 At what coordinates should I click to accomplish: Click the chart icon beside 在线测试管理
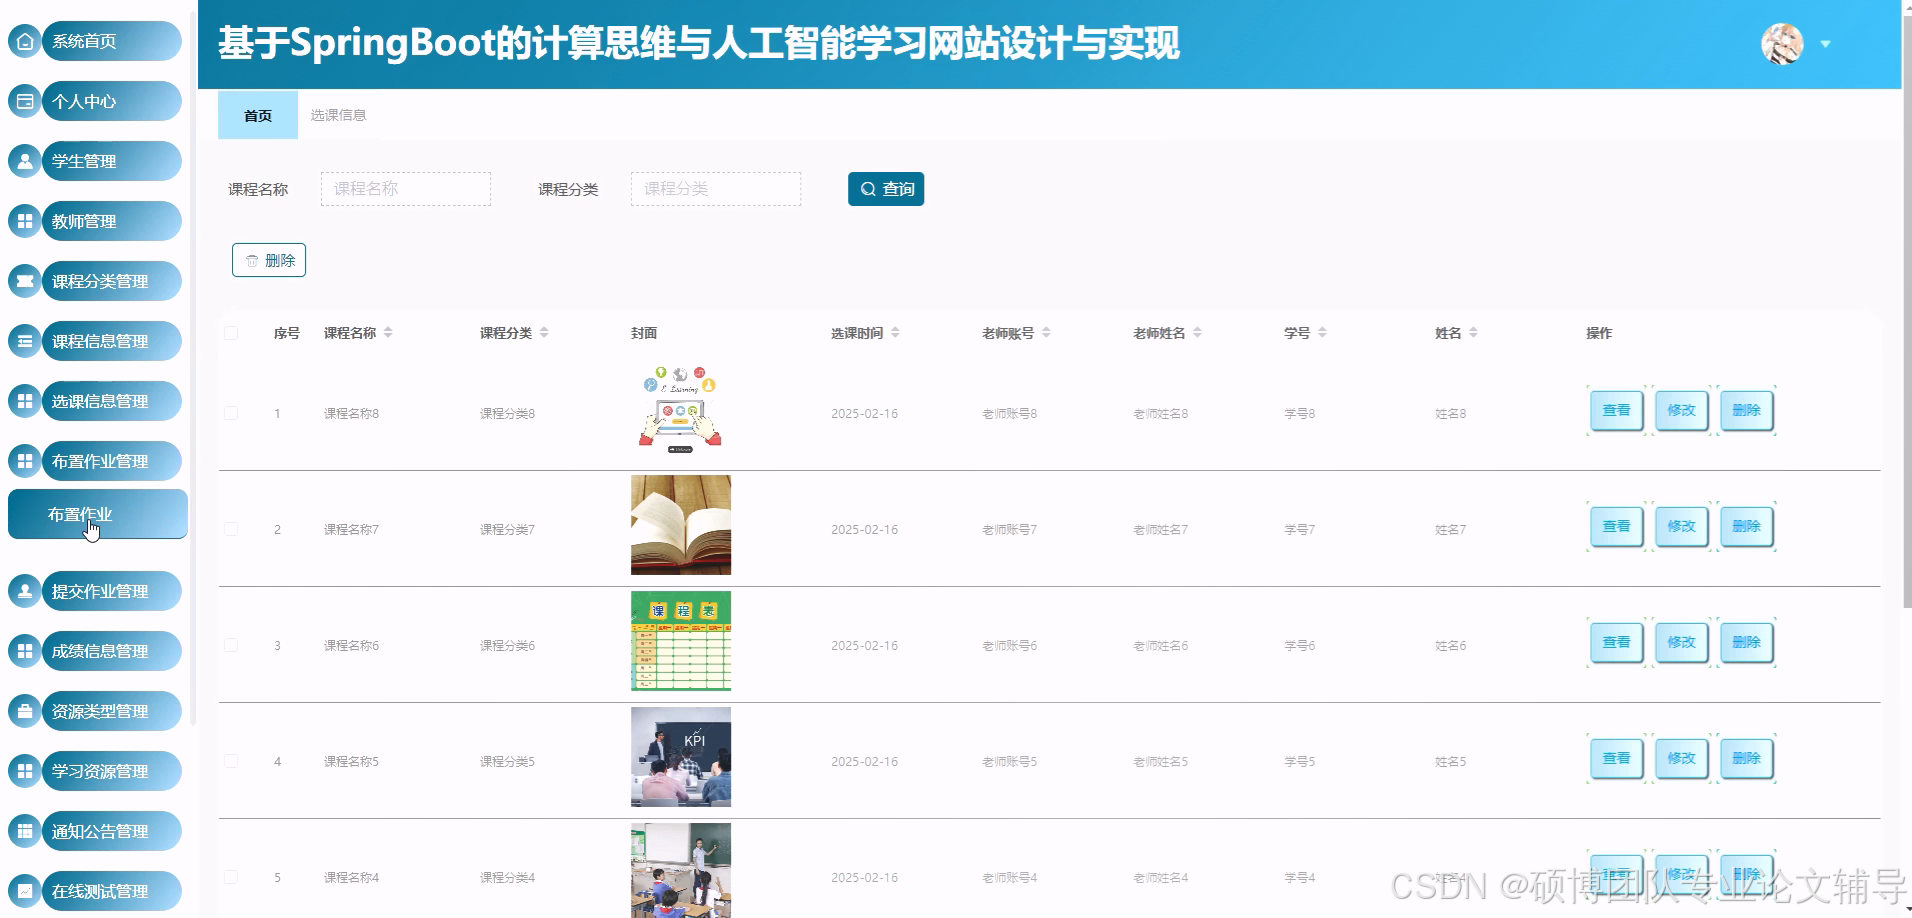(x=25, y=891)
